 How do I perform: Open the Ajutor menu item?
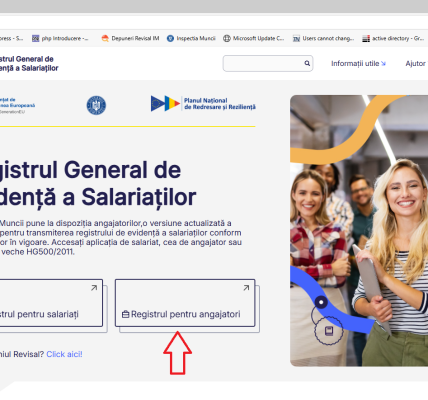pyautogui.click(x=415, y=63)
